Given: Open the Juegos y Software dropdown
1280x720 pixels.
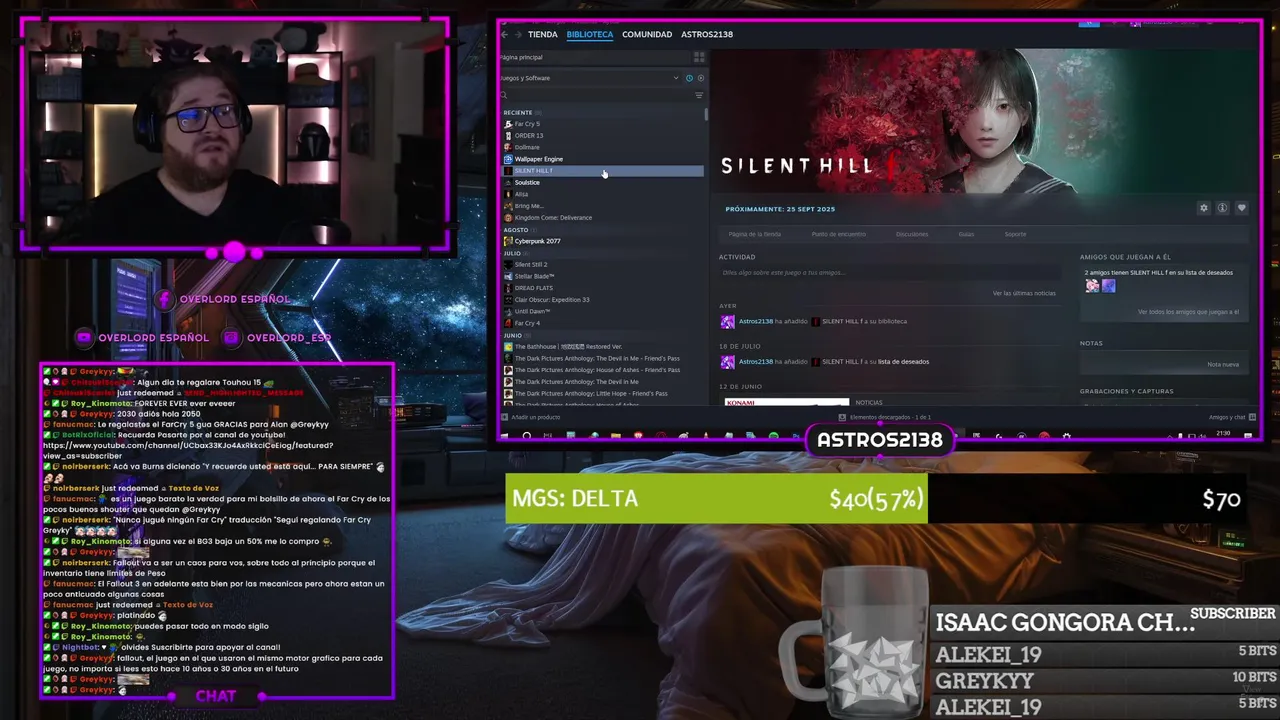Looking at the screenshot, I should tap(588, 78).
